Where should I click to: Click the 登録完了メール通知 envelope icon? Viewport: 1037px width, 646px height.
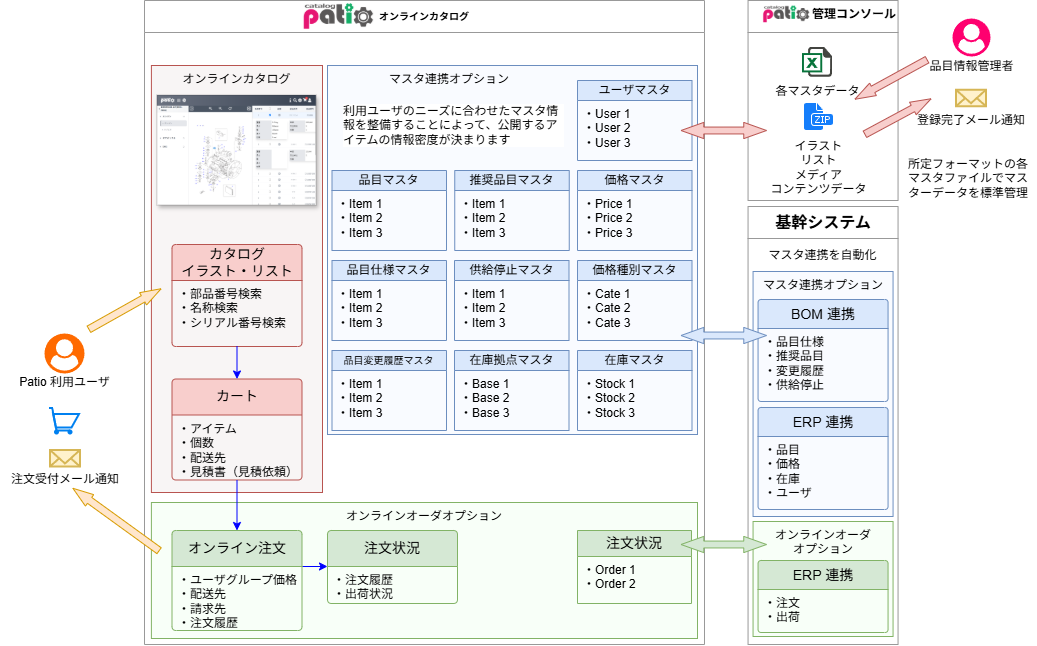tap(970, 98)
